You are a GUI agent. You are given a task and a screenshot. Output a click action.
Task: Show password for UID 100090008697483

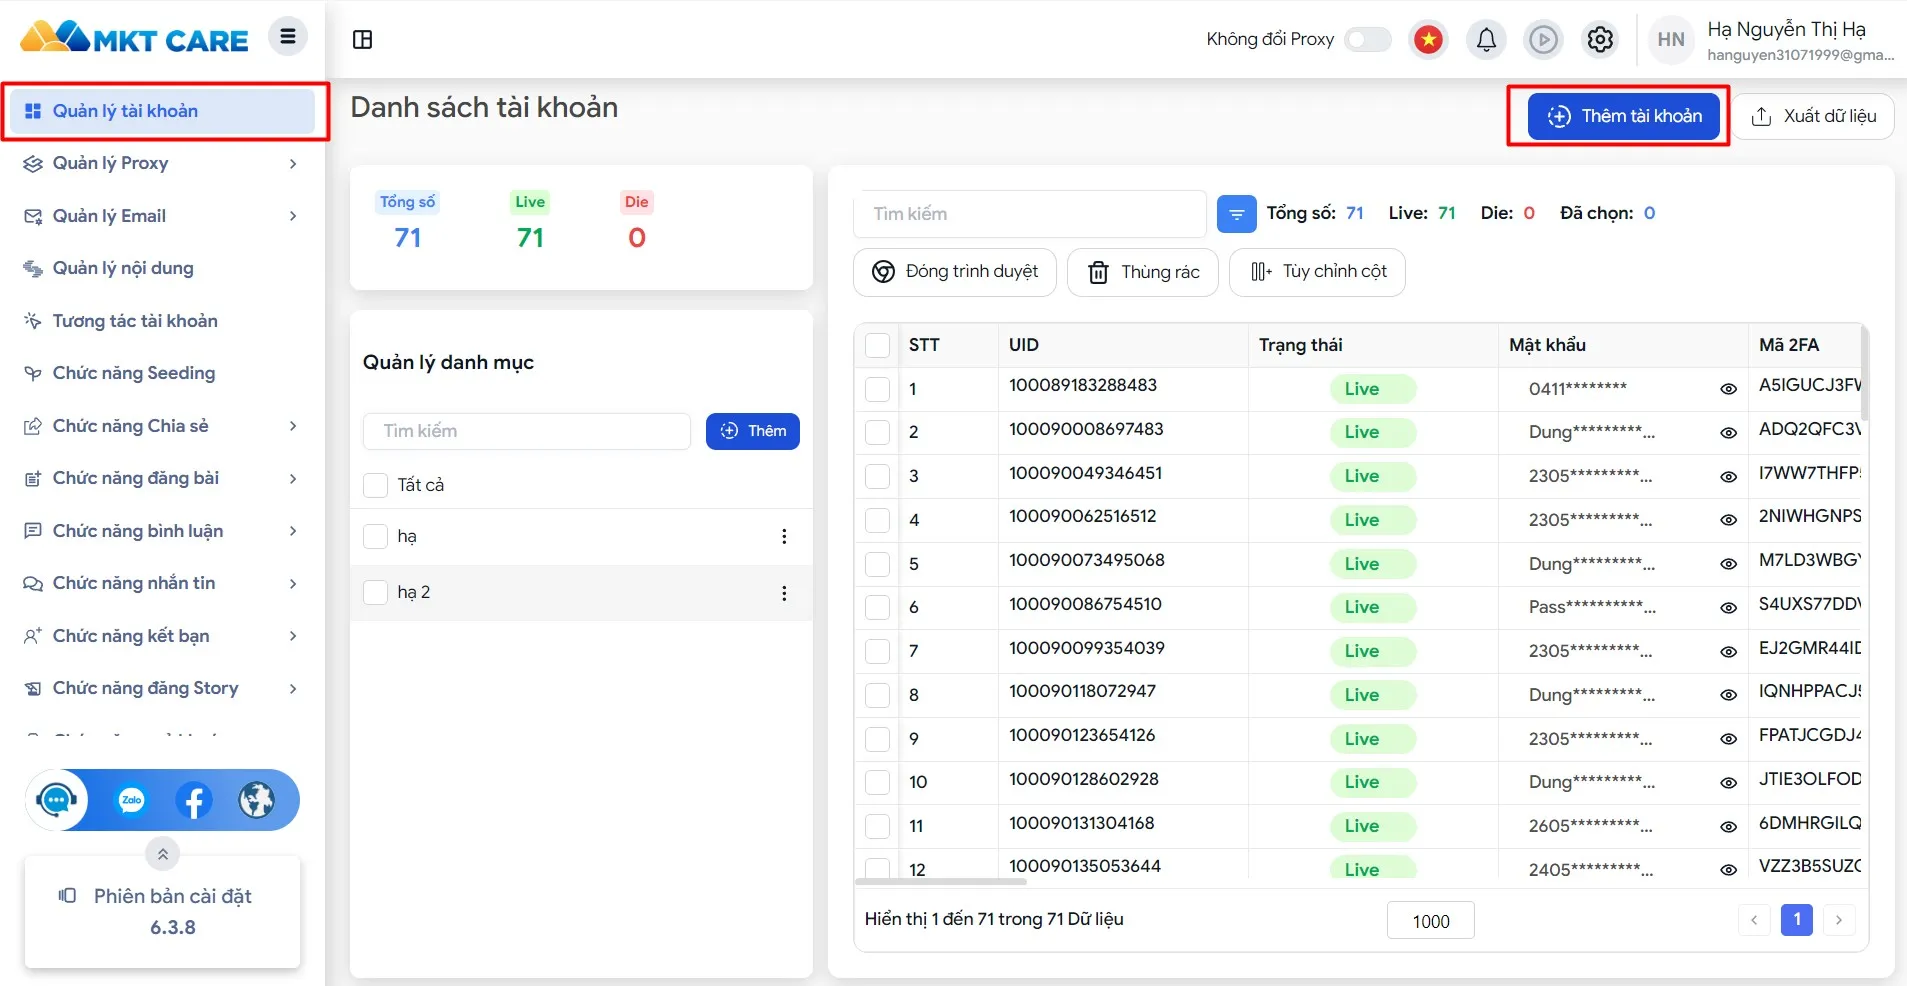pyautogui.click(x=1727, y=433)
